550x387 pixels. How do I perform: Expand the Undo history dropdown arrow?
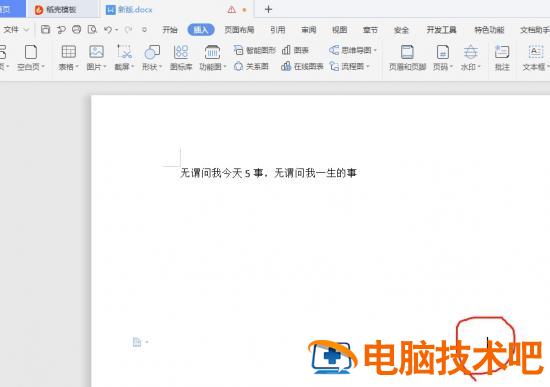(116, 30)
